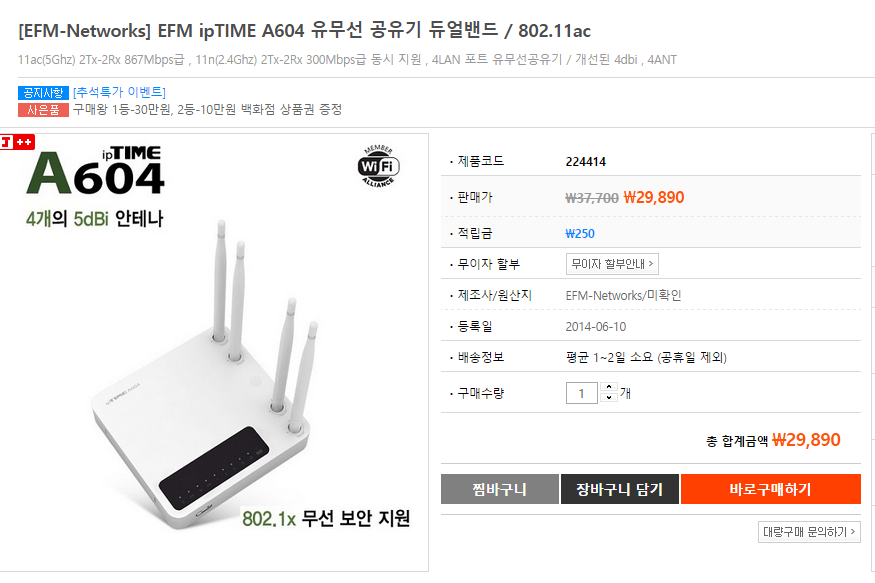Click the ₩29,890 sale price
The height and width of the screenshot is (583, 875).
pos(653,197)
